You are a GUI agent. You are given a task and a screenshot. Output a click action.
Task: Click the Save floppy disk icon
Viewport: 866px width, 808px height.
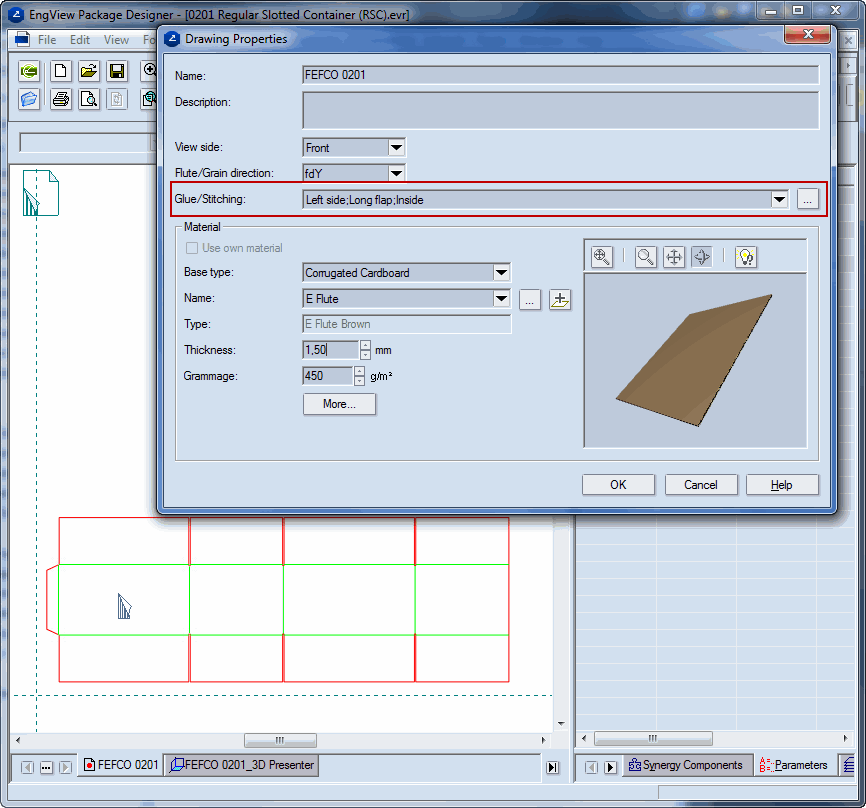pyautogui.click(x=117, y=71)
